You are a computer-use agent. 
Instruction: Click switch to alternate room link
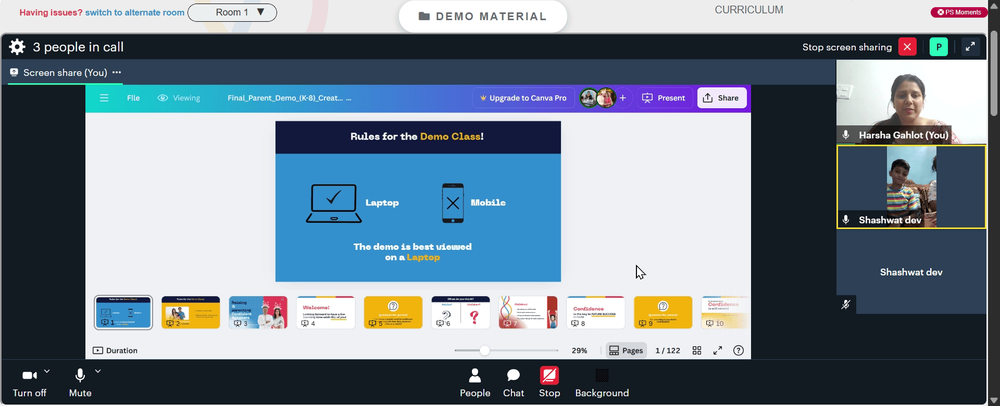135,12
